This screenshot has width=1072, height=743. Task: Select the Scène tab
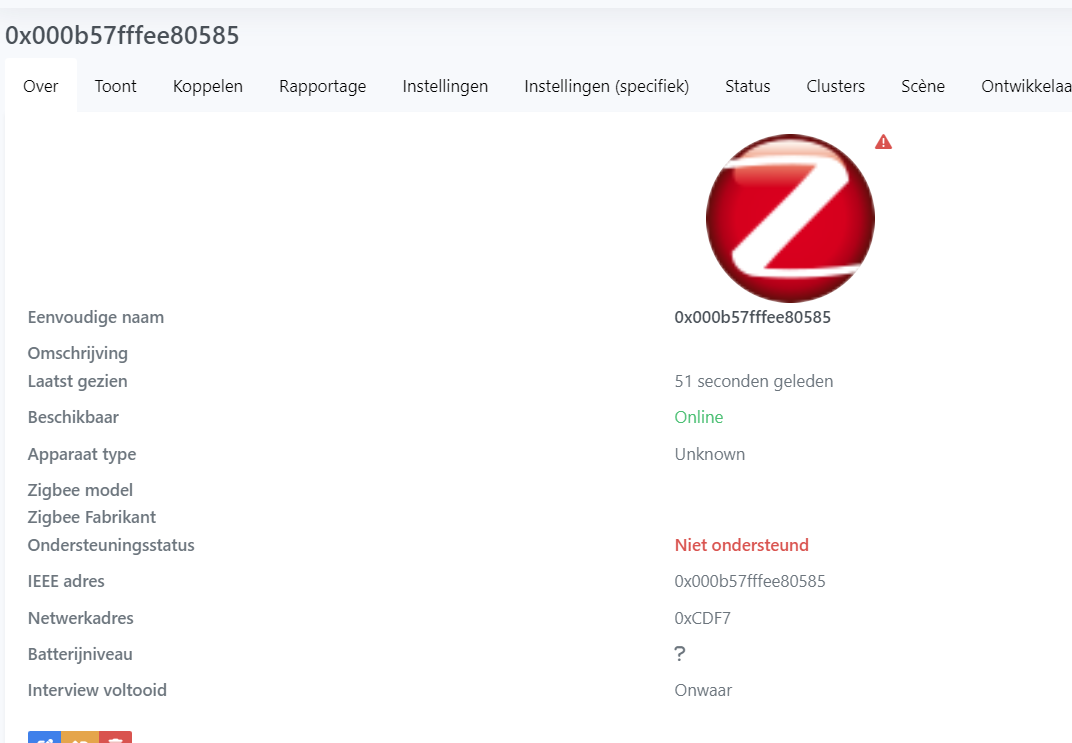(x=923, y=86)
